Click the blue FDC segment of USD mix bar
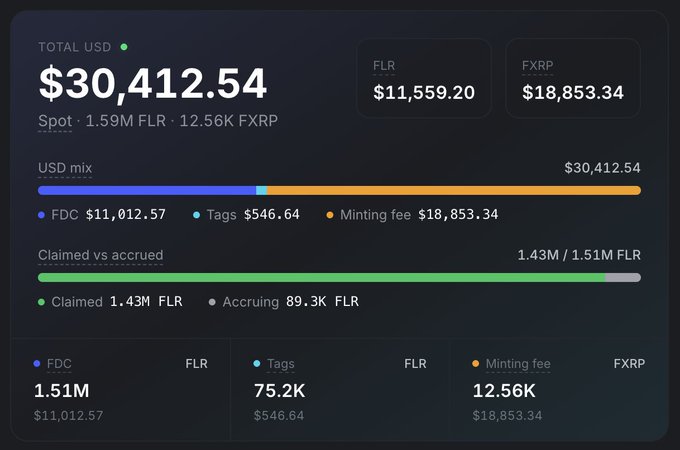The height and width of the screenshot is (450, 680). pyautogui.click(x=147, y=190)
